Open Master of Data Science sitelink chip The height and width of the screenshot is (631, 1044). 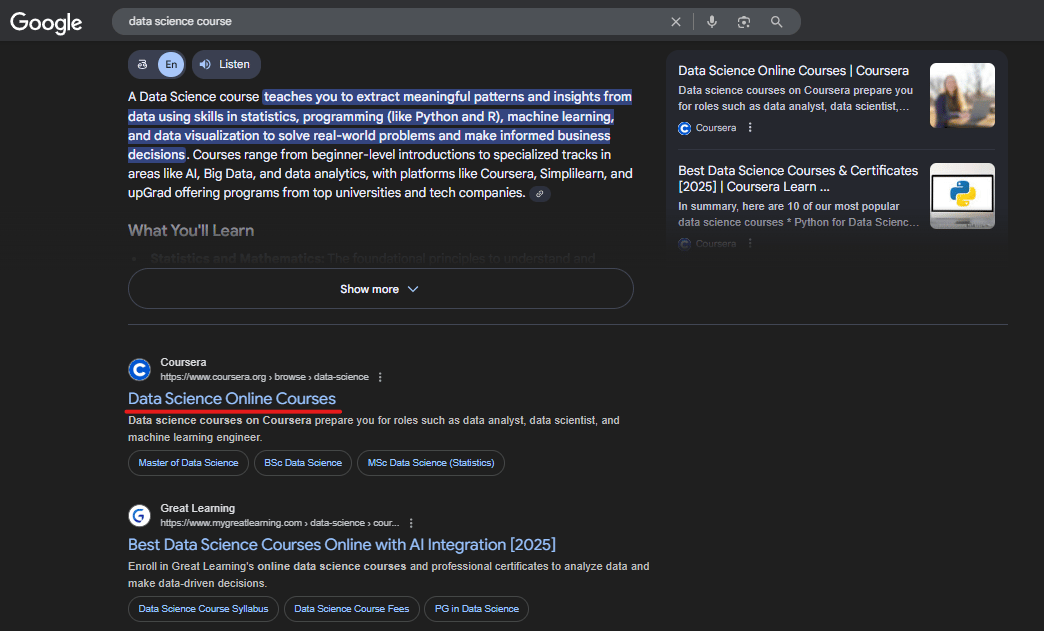[x=188, y=463]
